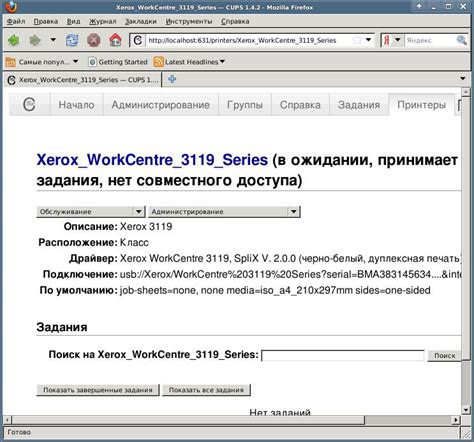The height and width of the screenshot is (442, 474).
Task: Click the Yandex search engine icon
Action: click(x=386, y=40)
